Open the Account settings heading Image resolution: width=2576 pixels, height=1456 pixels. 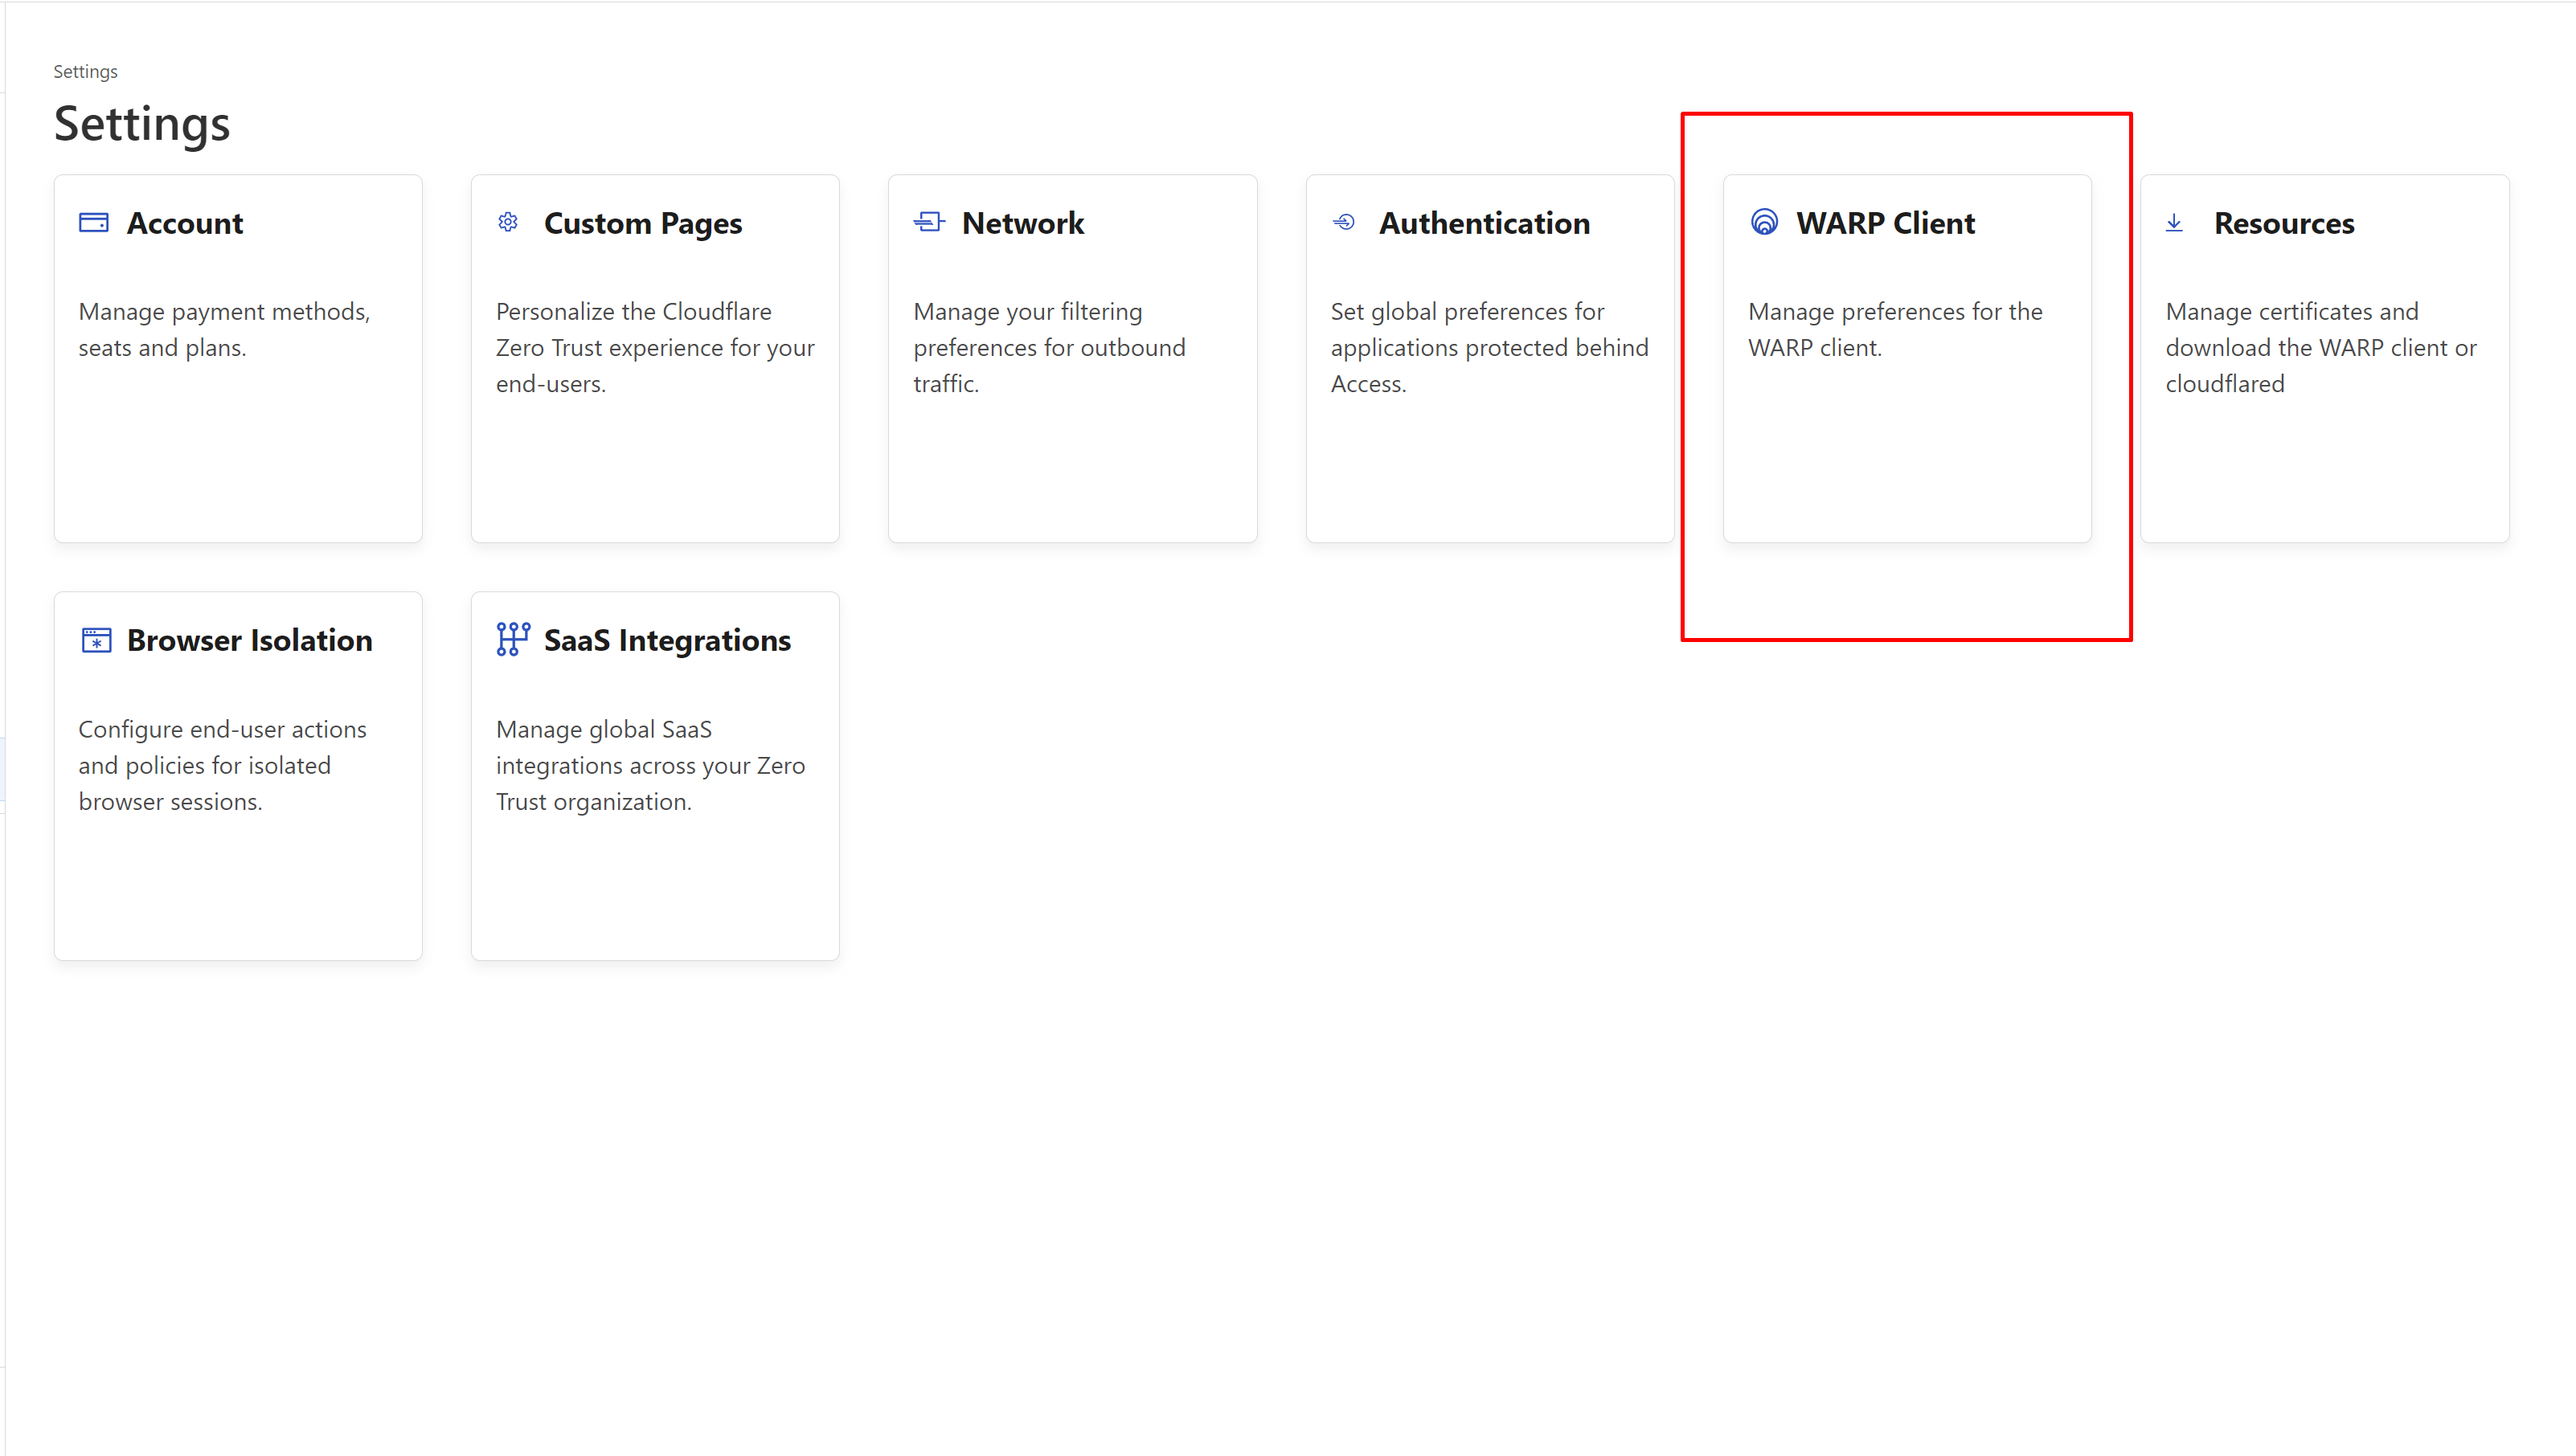[185, 223]
